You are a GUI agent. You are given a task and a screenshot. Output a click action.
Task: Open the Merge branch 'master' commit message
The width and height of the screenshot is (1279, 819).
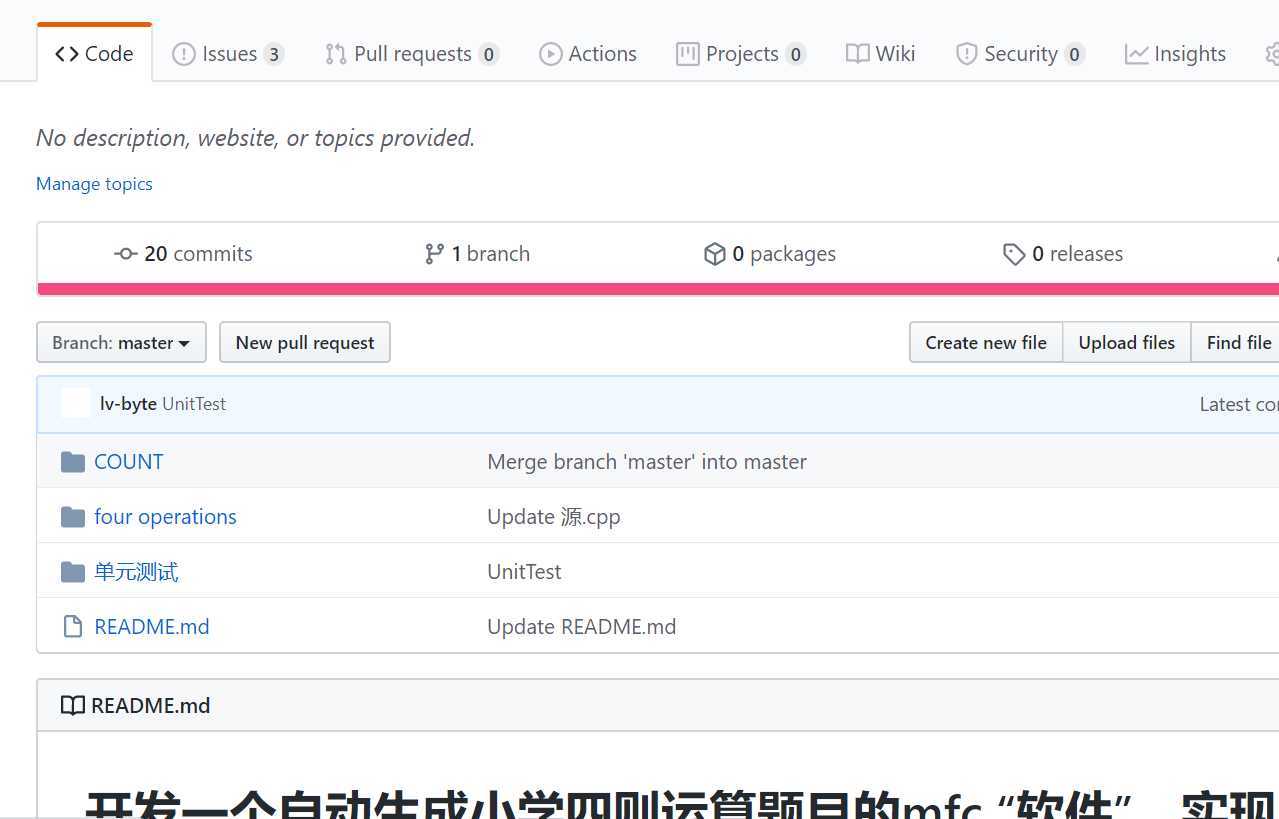pos(647,462)
